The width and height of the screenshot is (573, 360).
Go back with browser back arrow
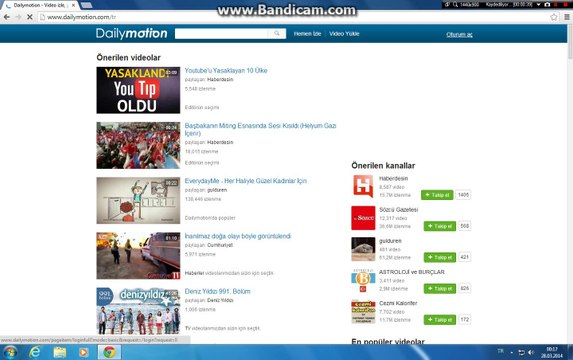tap(7, 17)
